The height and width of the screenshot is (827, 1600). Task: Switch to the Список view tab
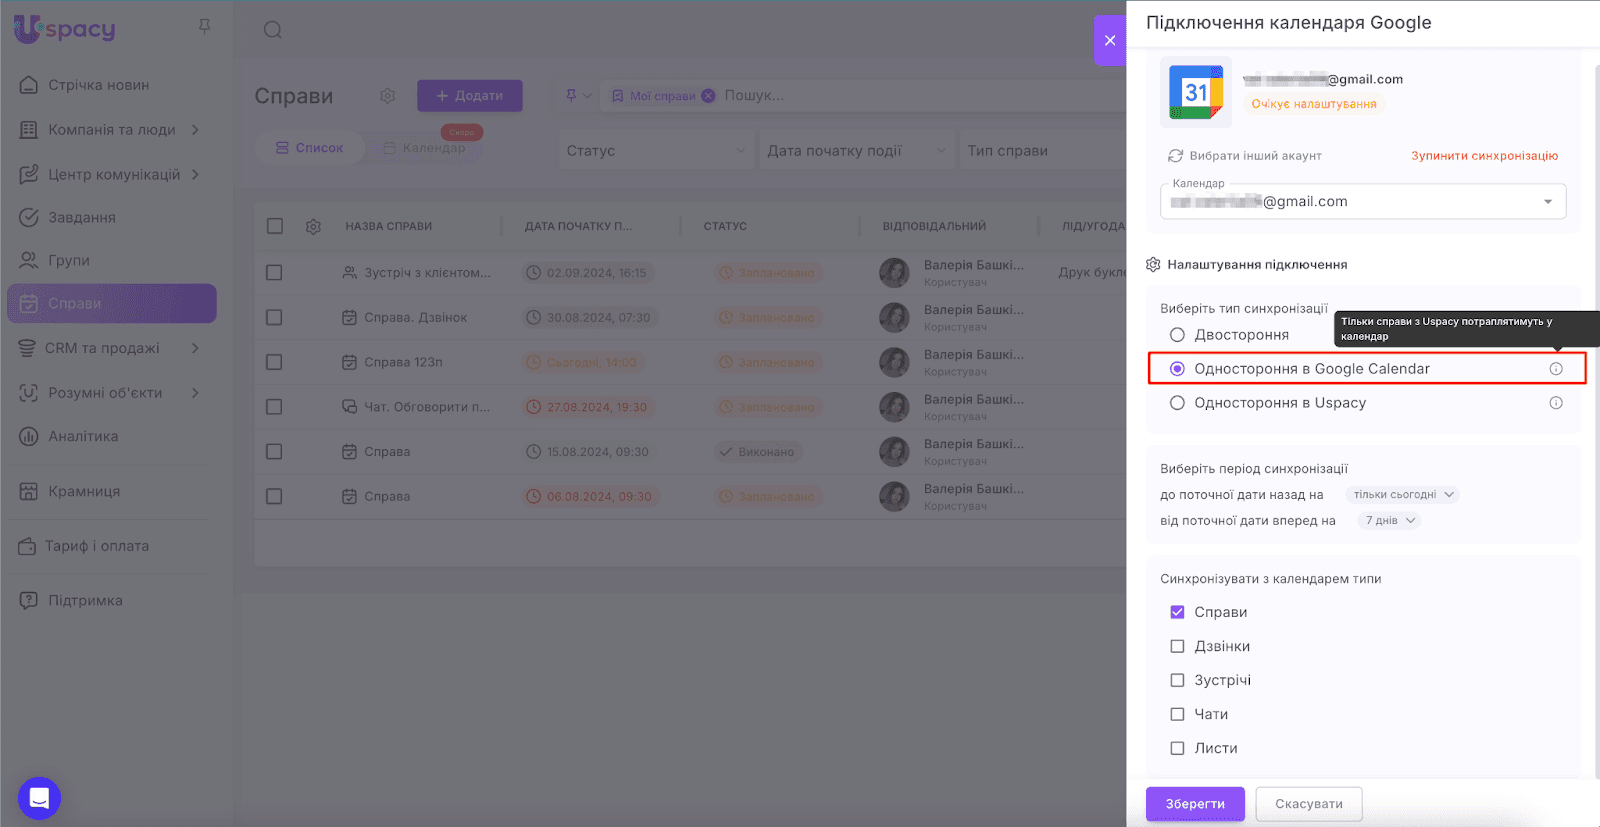[x=309, y=148]
